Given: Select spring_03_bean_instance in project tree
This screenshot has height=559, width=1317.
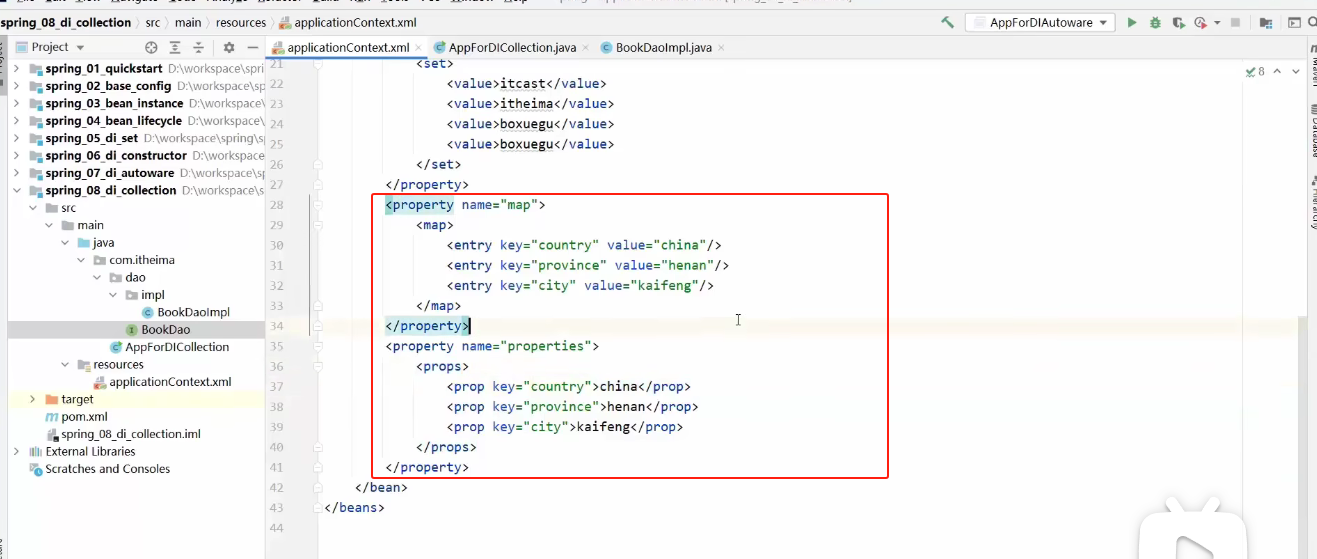Looking at the screenshot, I should [114, 103].
